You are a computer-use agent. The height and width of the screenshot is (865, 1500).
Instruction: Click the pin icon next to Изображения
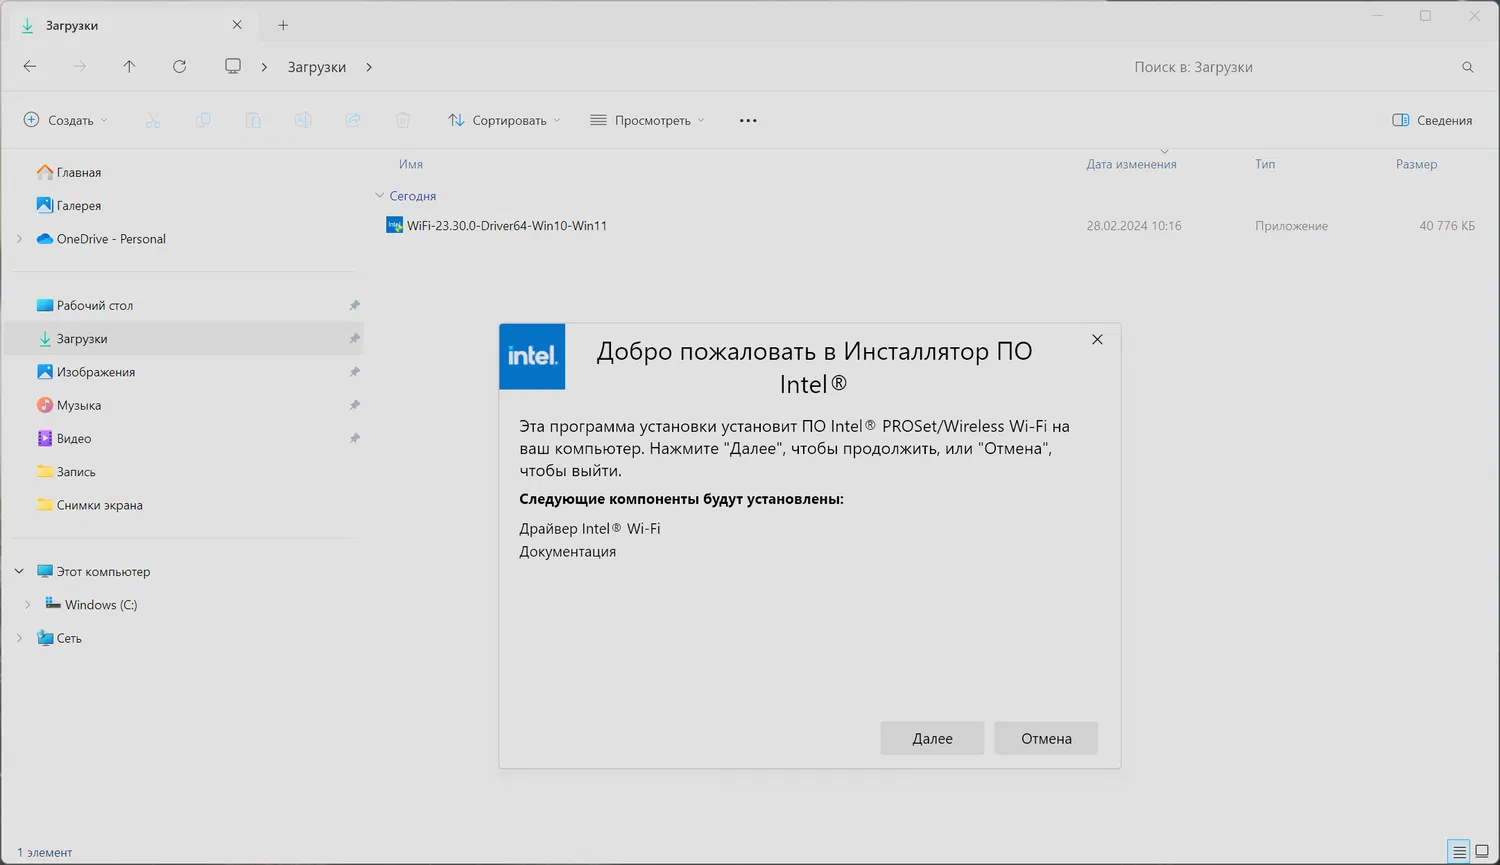[x=354, y=372]
